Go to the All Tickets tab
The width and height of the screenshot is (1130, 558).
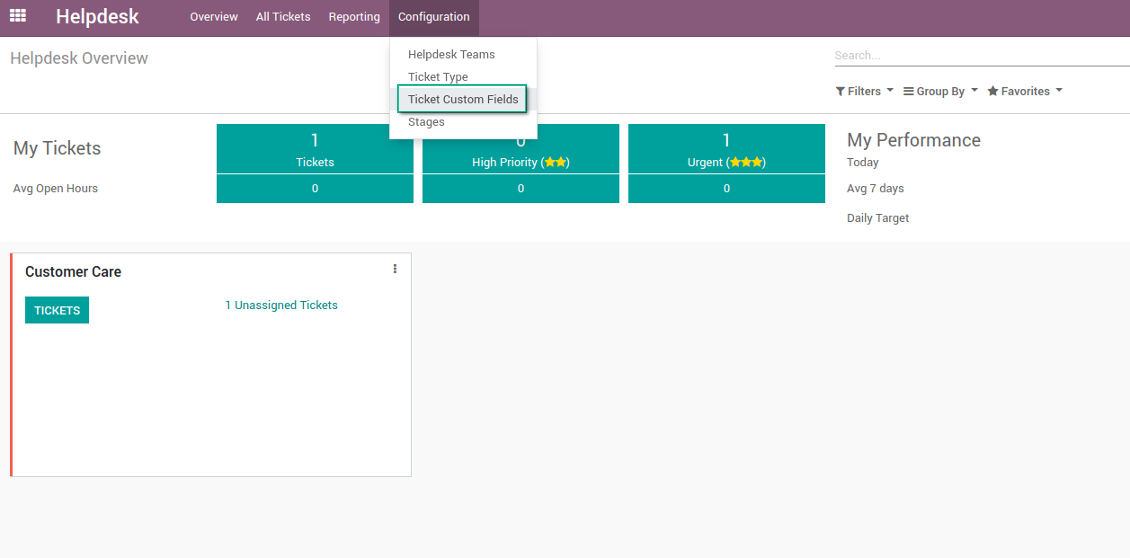click(x=283, y=17)
